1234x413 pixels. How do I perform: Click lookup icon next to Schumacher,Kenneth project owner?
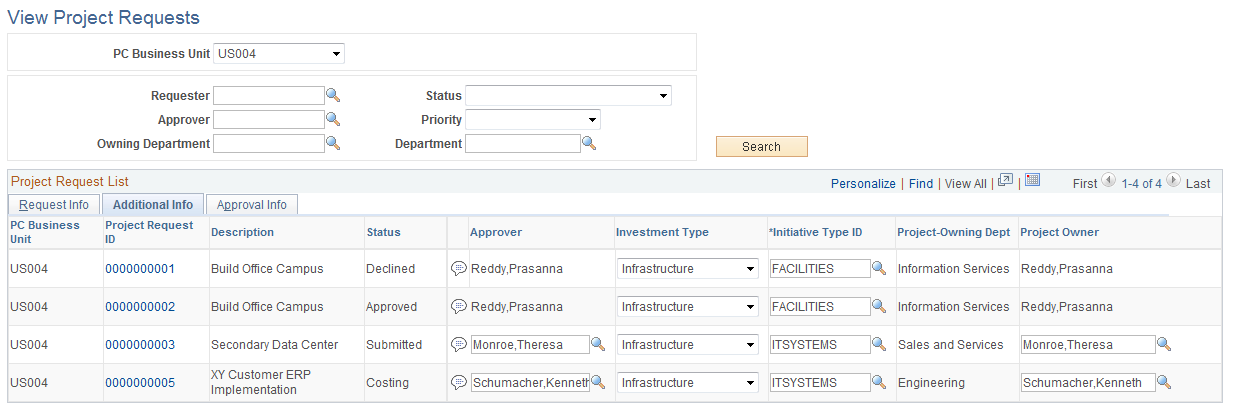point(1163,382)
